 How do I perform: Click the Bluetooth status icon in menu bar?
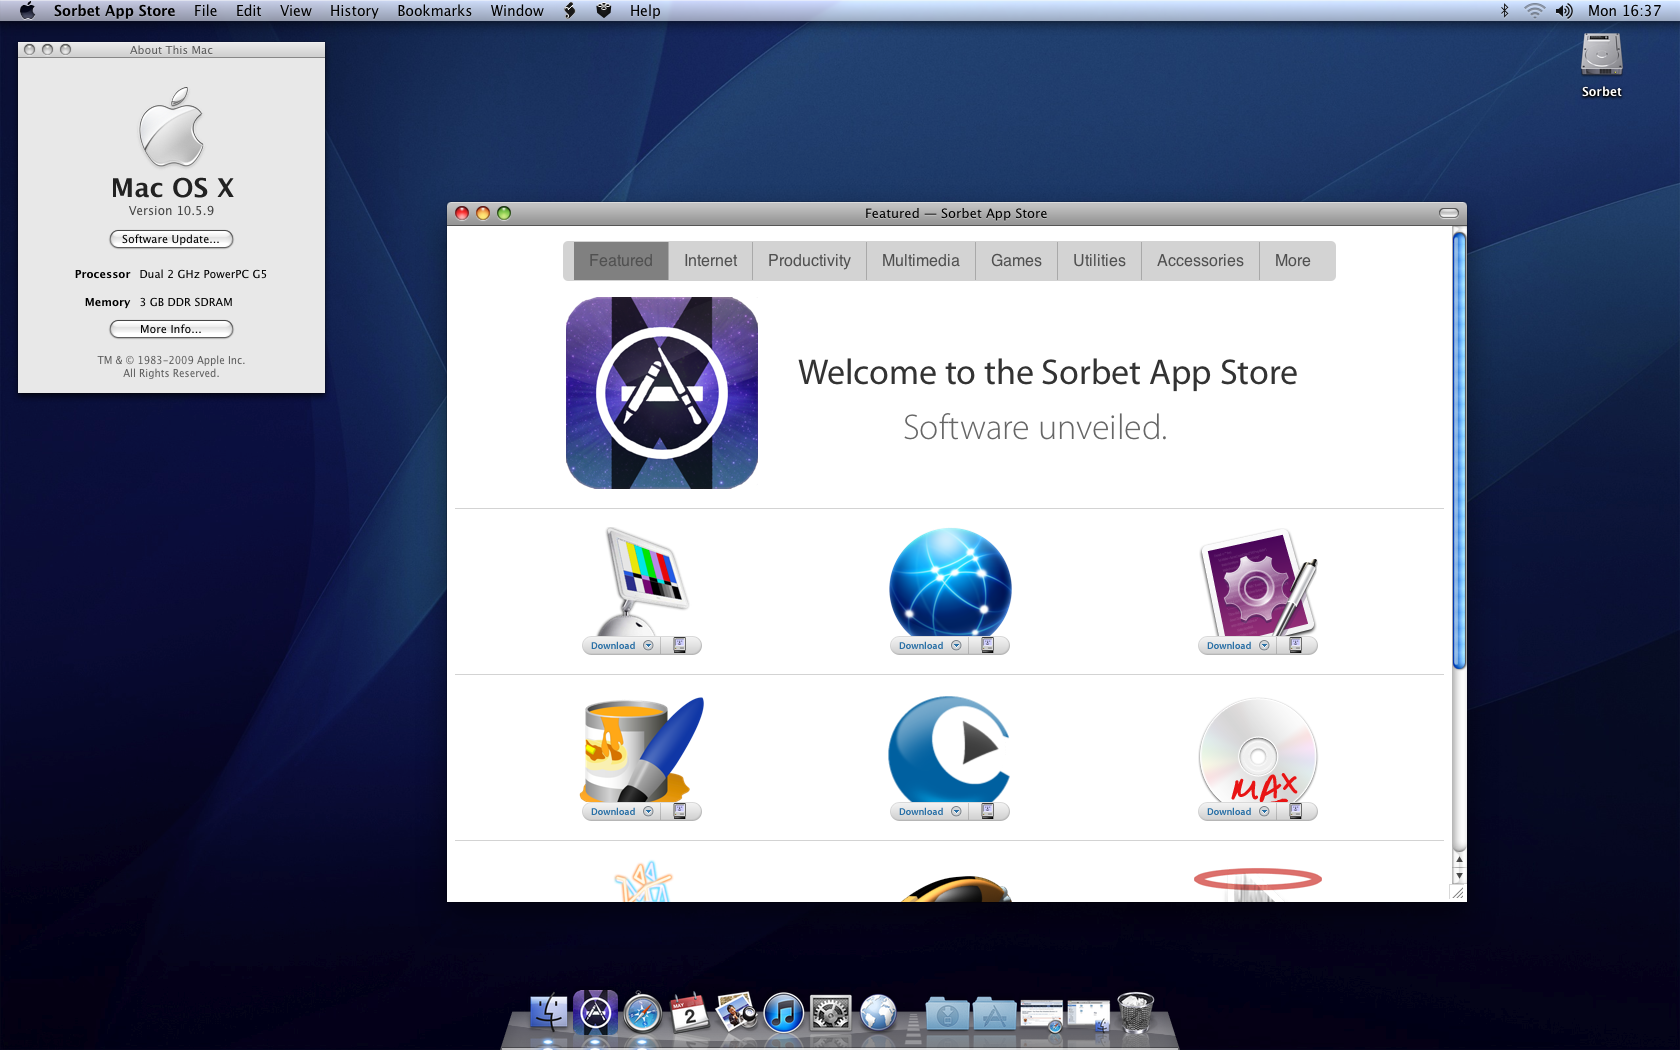(1504, 10)
